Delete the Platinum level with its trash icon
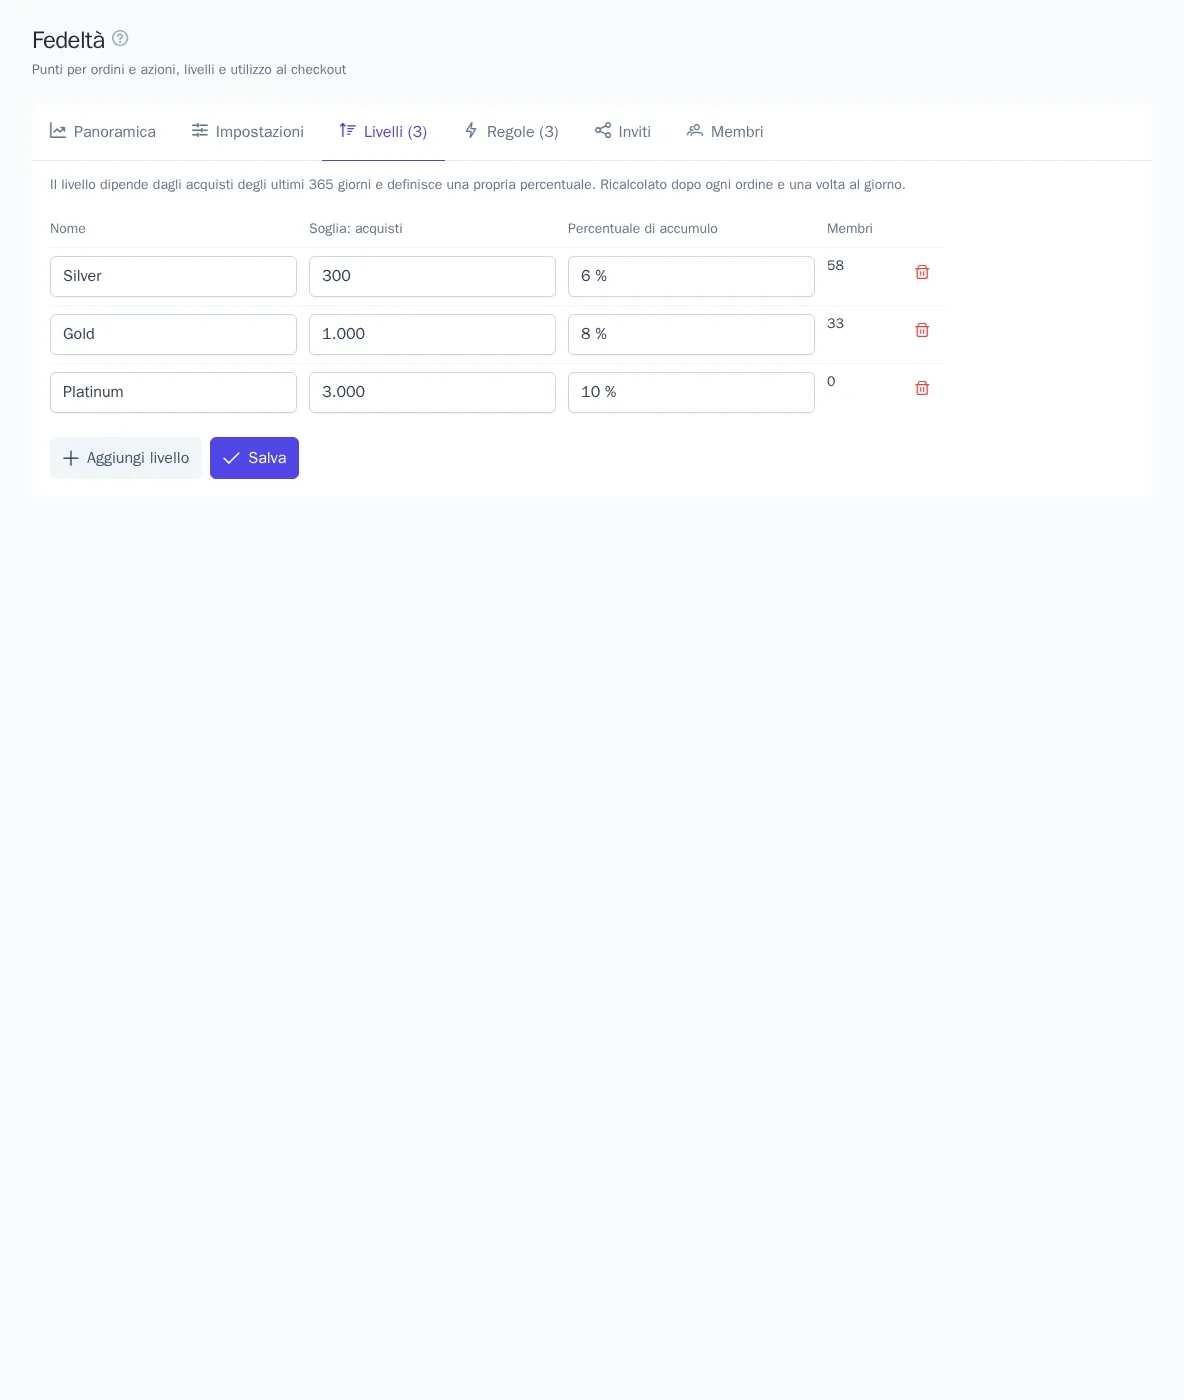 coord(922,388)
